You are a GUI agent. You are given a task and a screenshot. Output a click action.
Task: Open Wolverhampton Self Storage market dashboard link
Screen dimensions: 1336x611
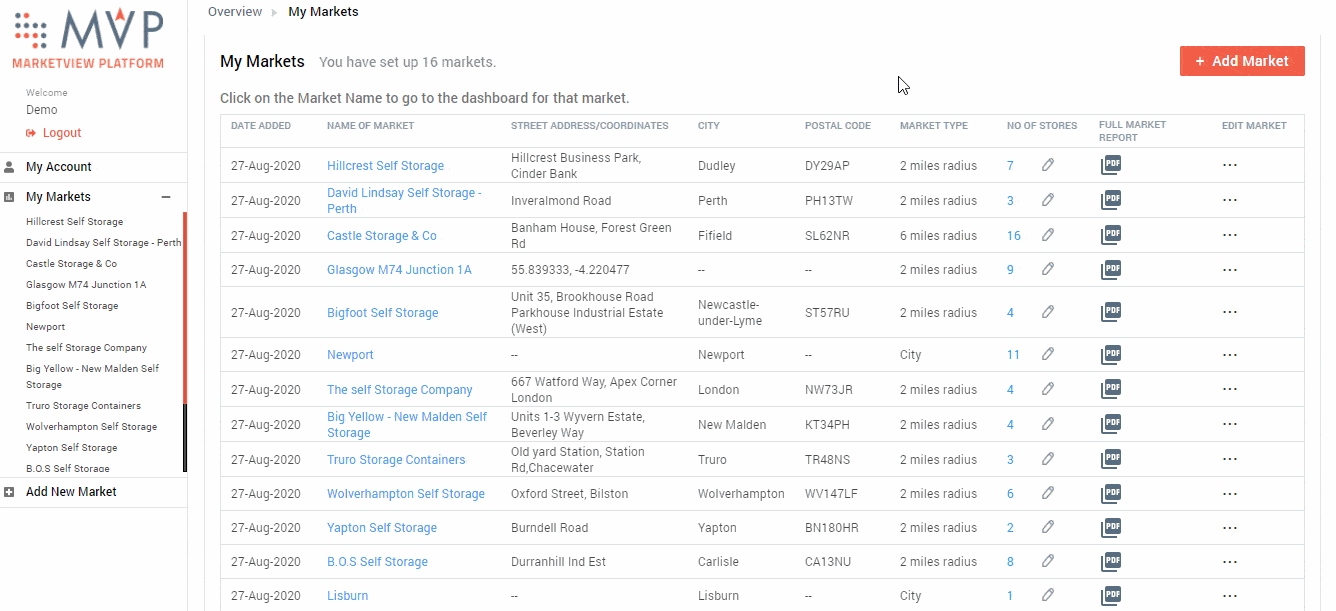pos(406,494)
